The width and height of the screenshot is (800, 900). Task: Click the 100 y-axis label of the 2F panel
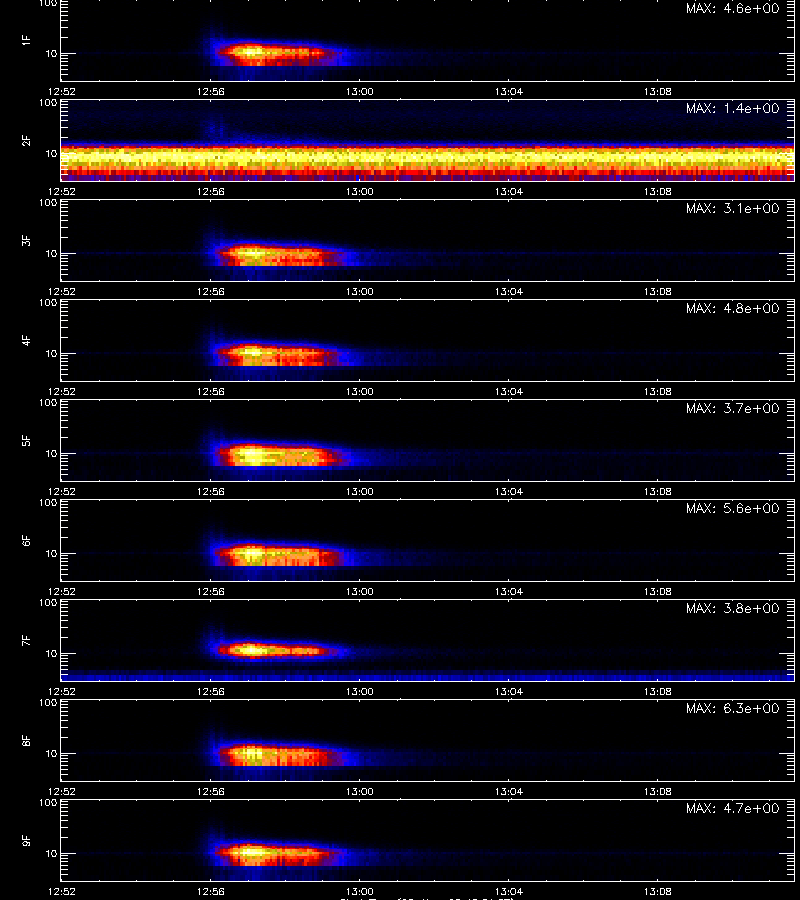[x=48, y=103]
